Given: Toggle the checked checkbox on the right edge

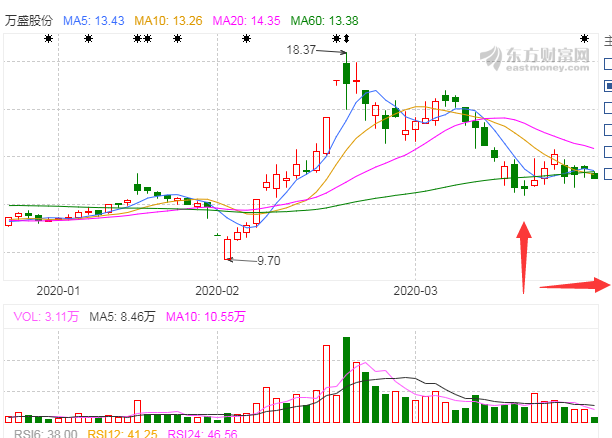Looking at the screenshot, I should coord(608,86).
